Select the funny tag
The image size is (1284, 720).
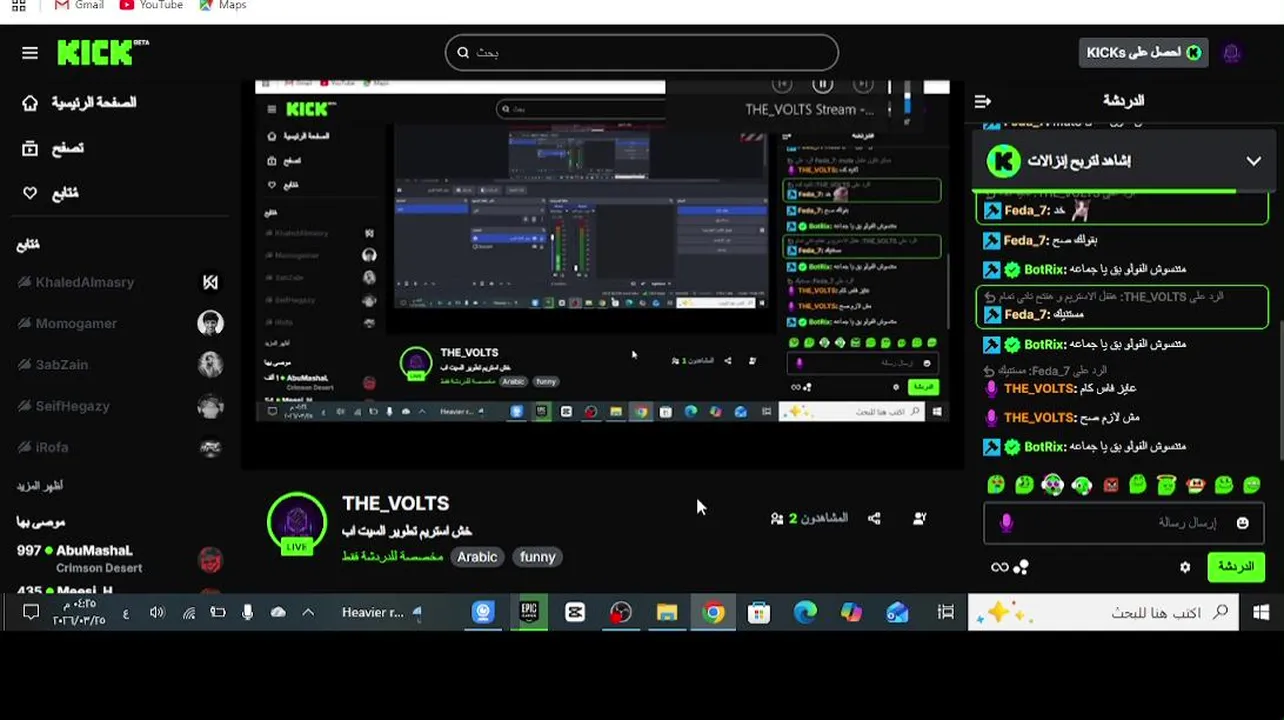tap(537, 557)
